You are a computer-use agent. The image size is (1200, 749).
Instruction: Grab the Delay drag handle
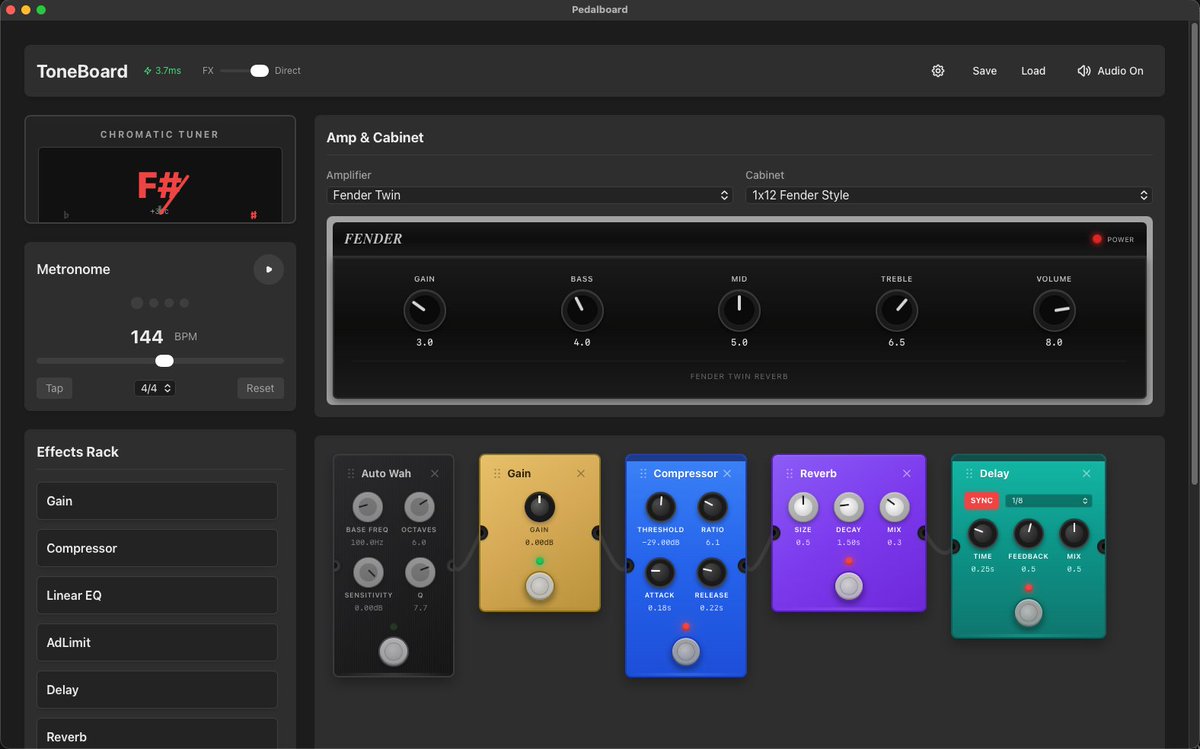point(970,474)
